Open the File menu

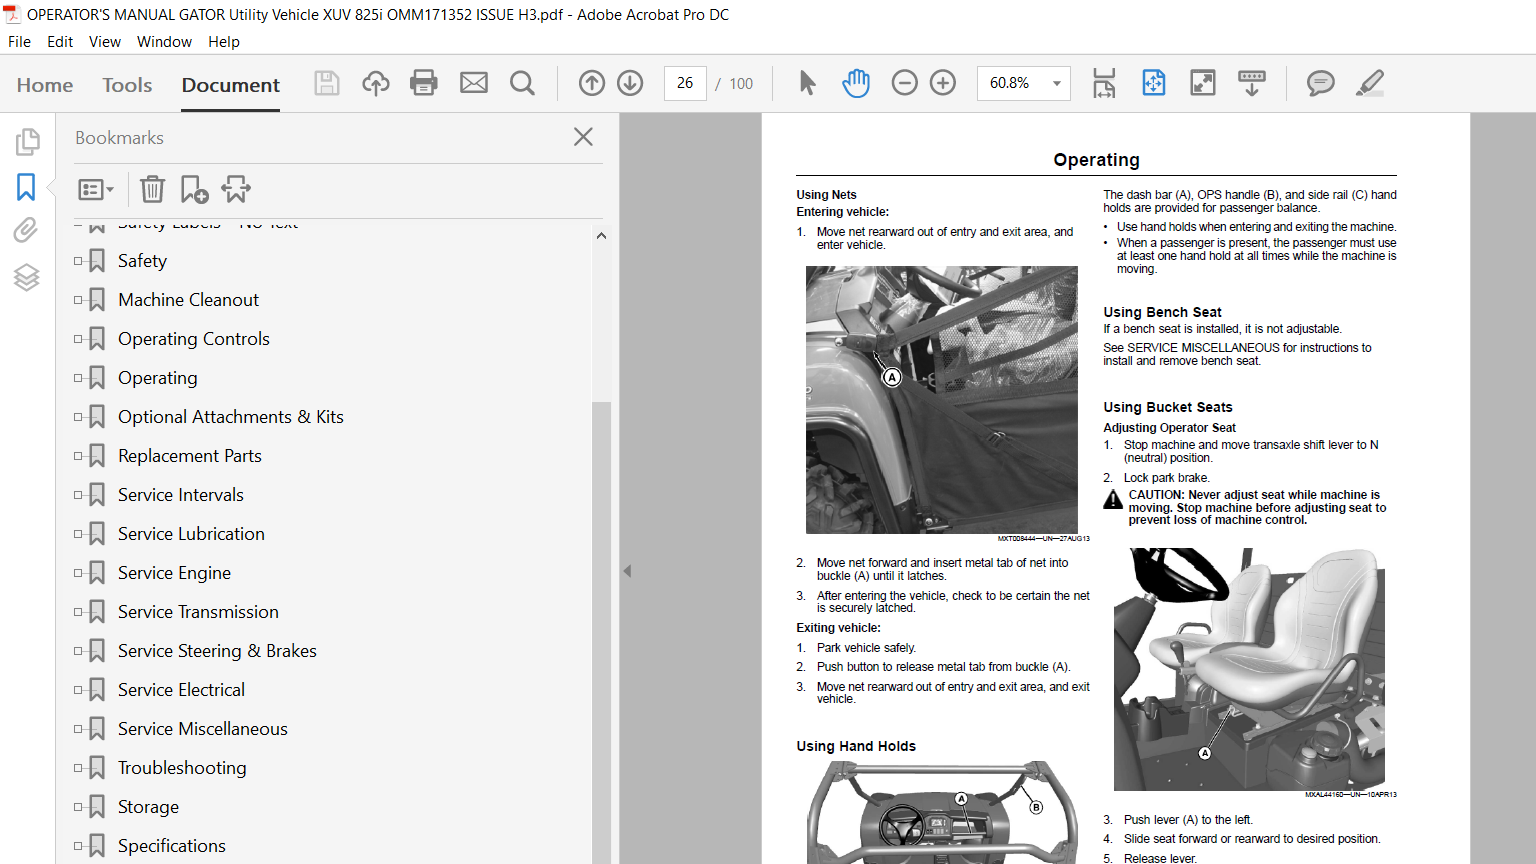click(19, 41)
